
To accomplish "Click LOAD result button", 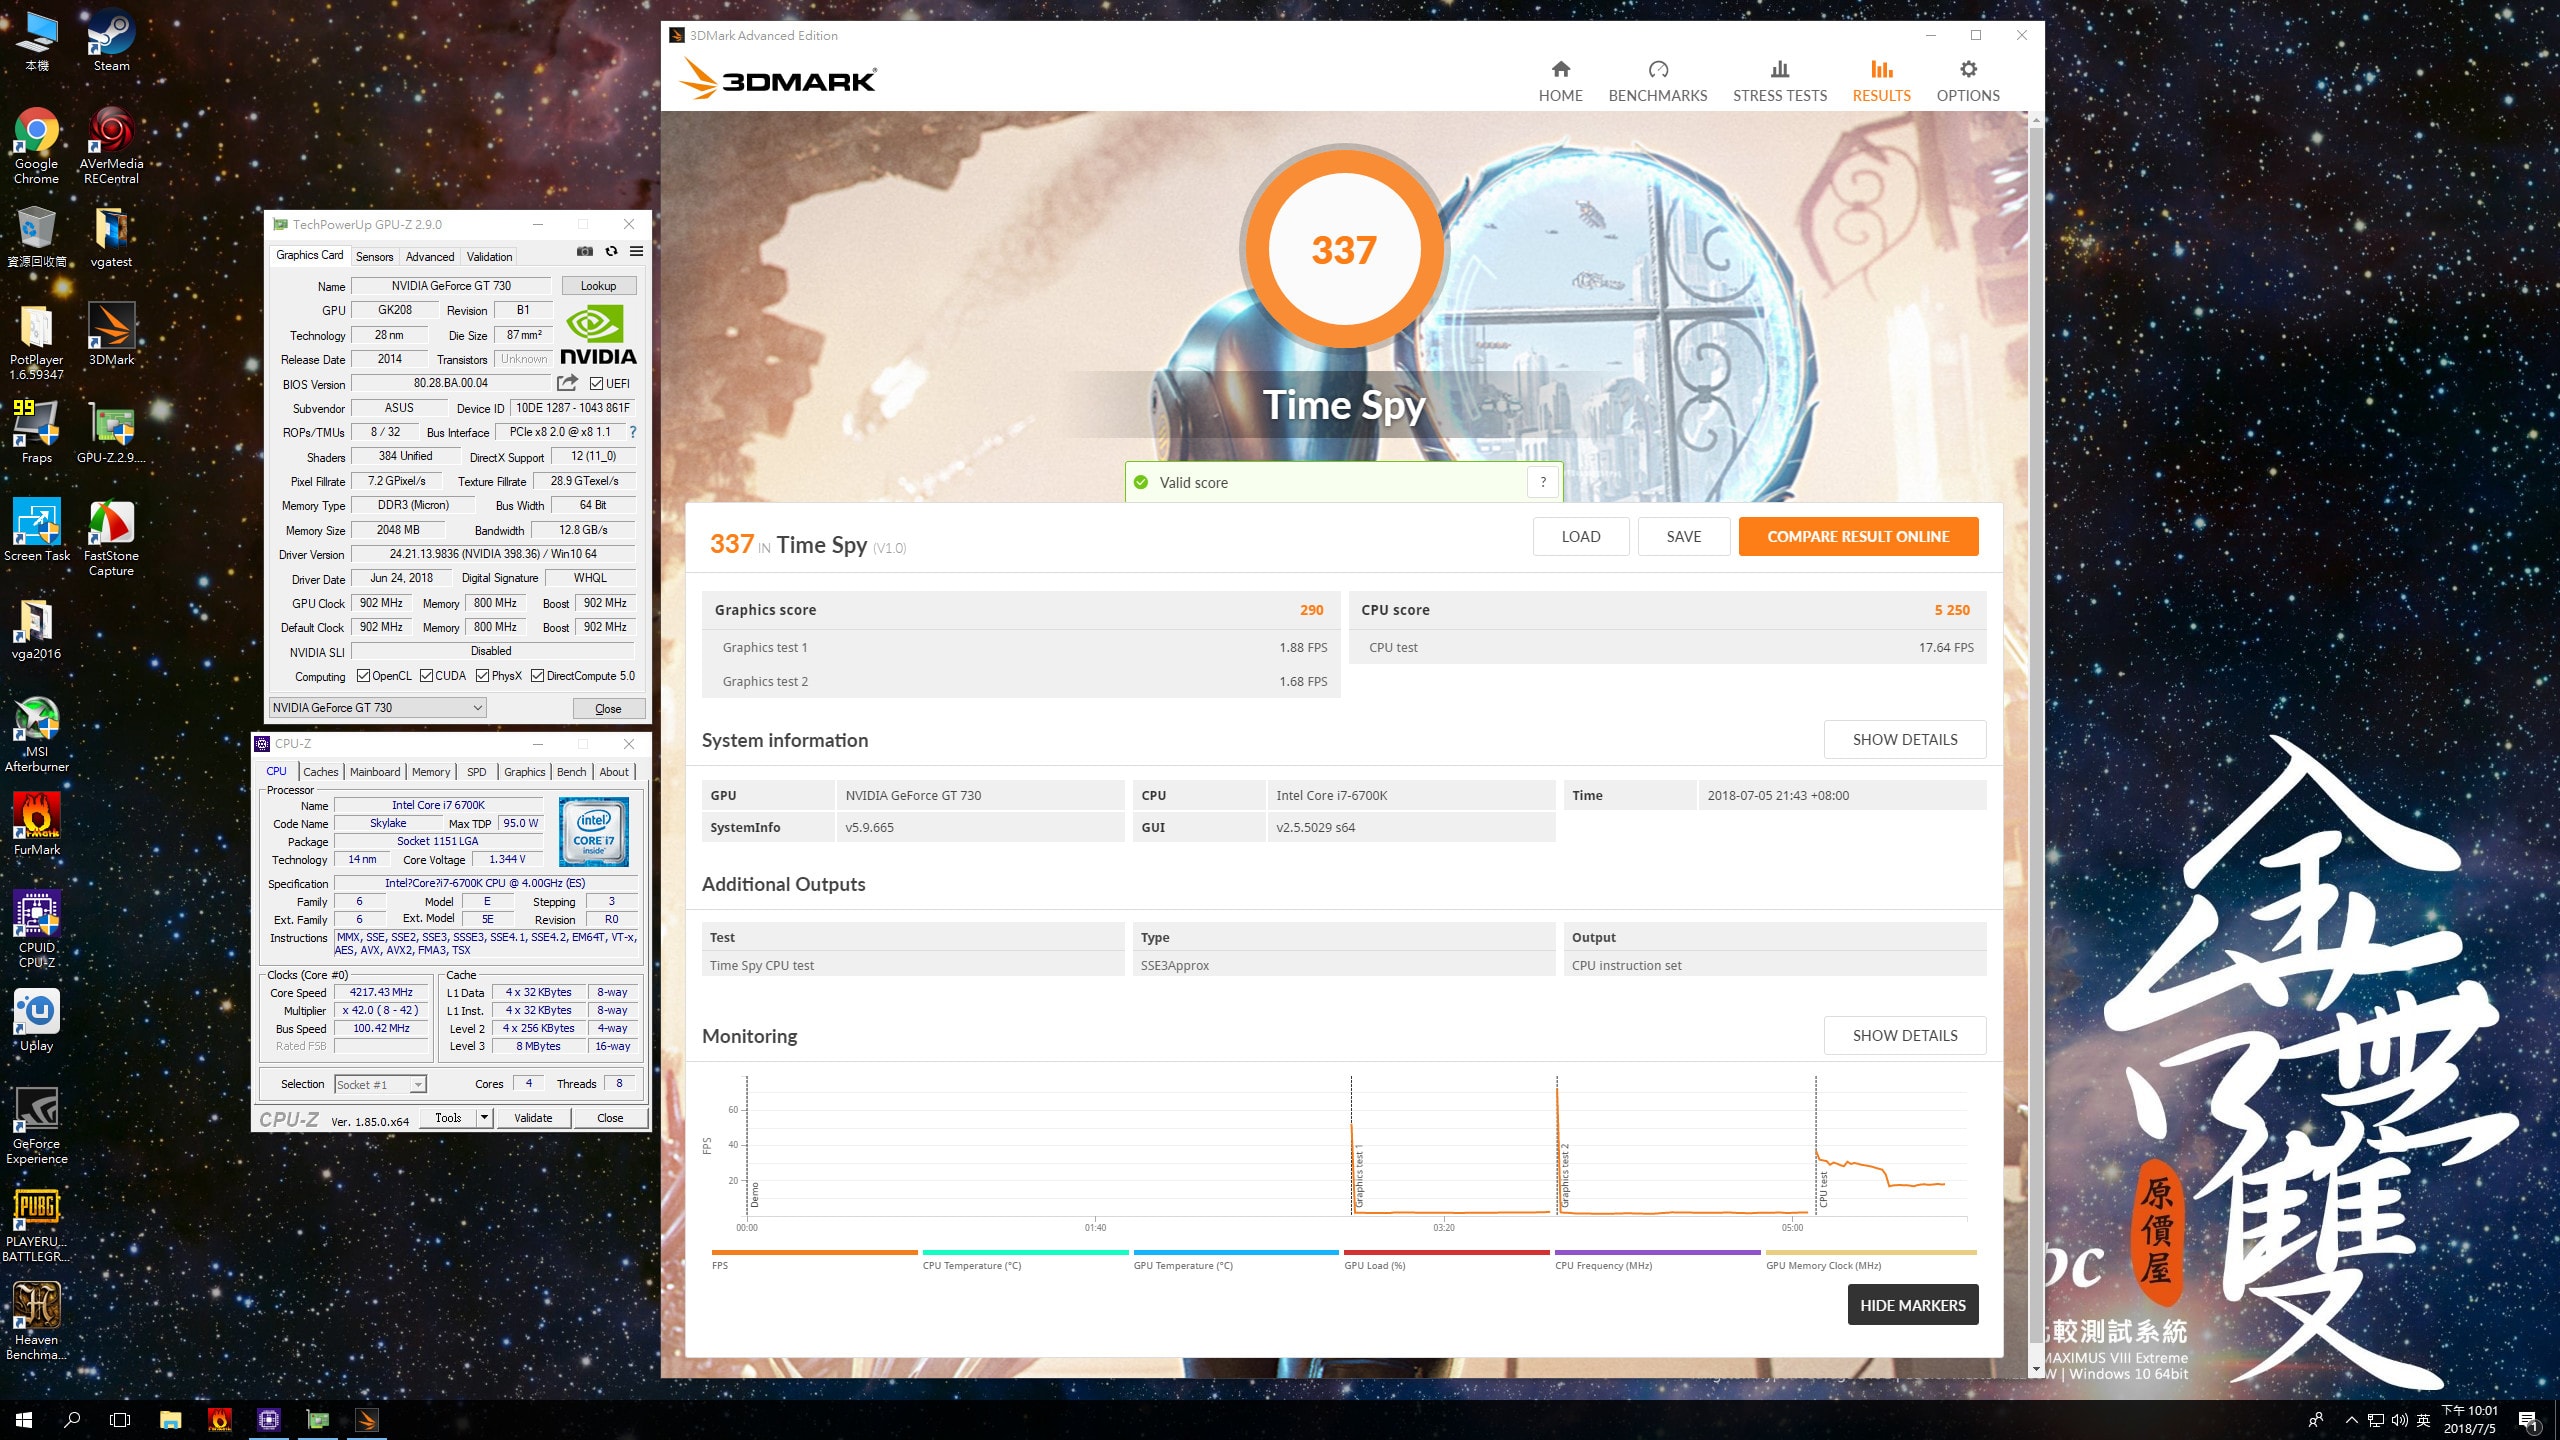I will pyautogui.click(x=1581, y=536).
